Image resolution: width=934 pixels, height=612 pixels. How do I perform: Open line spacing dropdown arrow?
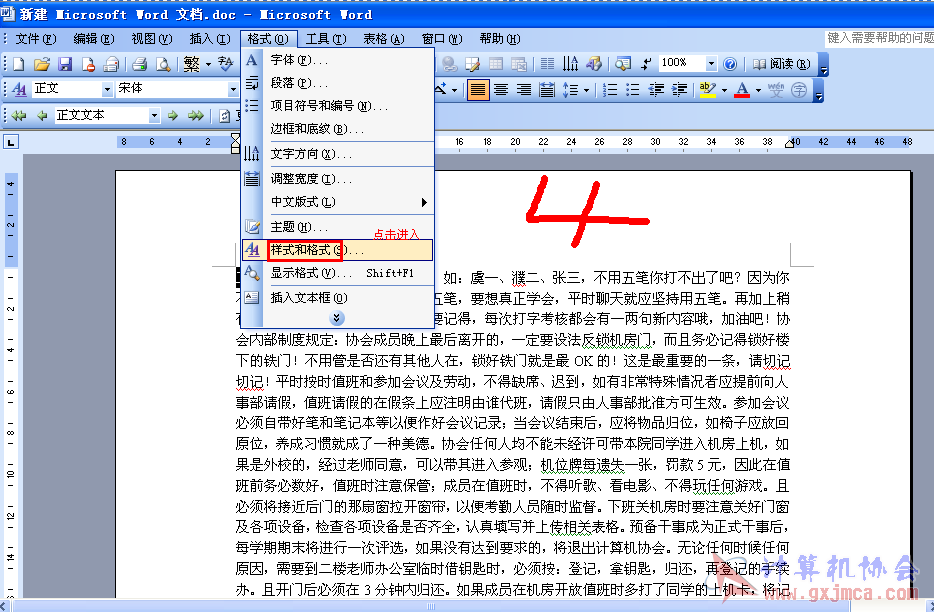(x=587, y=91)
